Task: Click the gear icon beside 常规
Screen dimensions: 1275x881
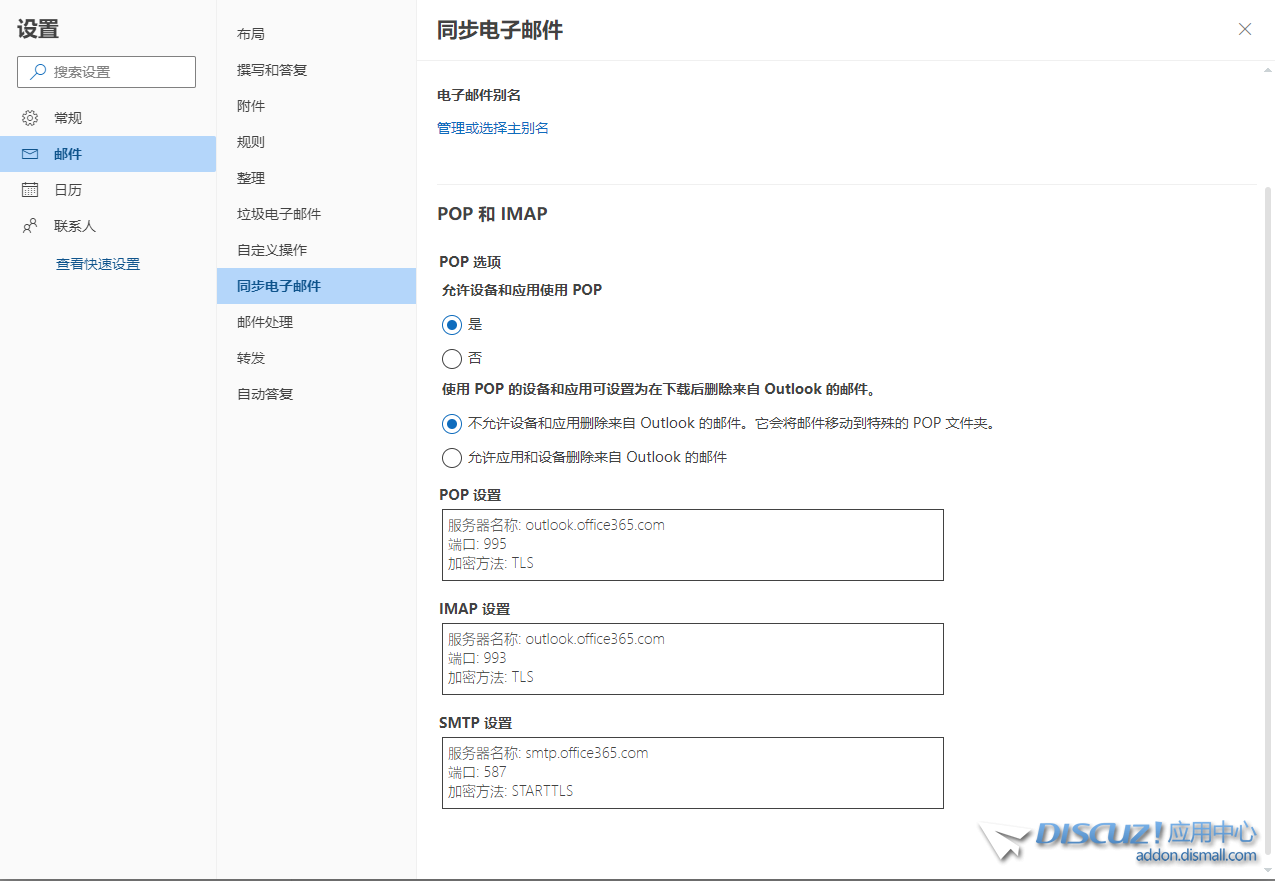Action: point(30,118)
